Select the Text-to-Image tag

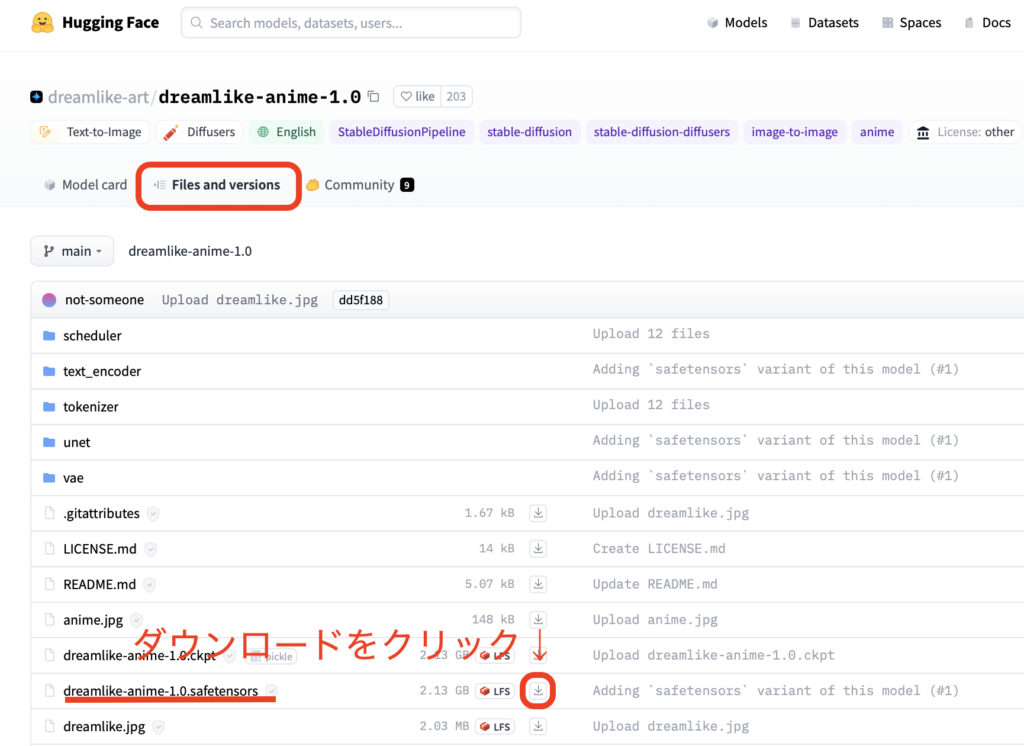(93, 132)
